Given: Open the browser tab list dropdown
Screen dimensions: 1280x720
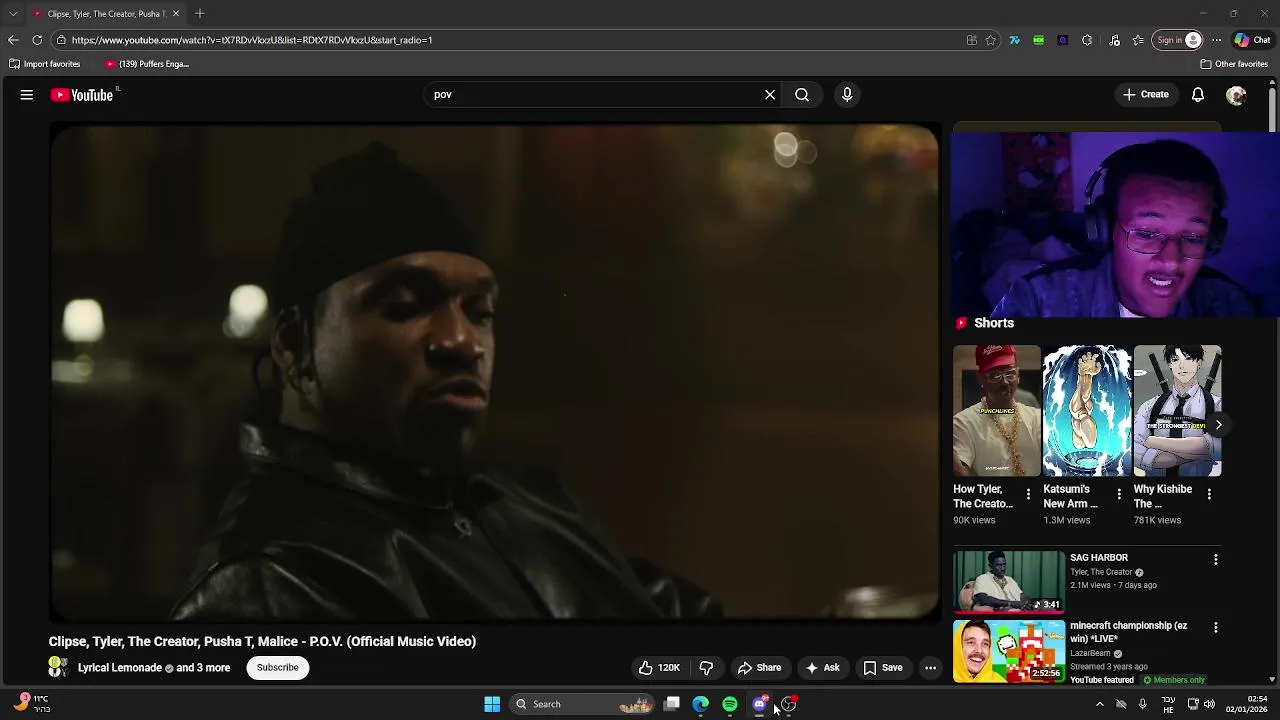Looking at the screenshot, I should pos(13,14).
